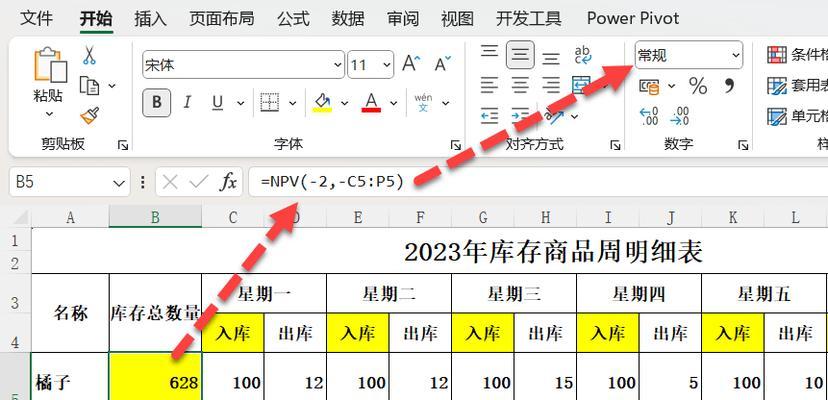828x400 pixels.
Task: Expand underline style dropdown arrow
Action: point(240,103)
